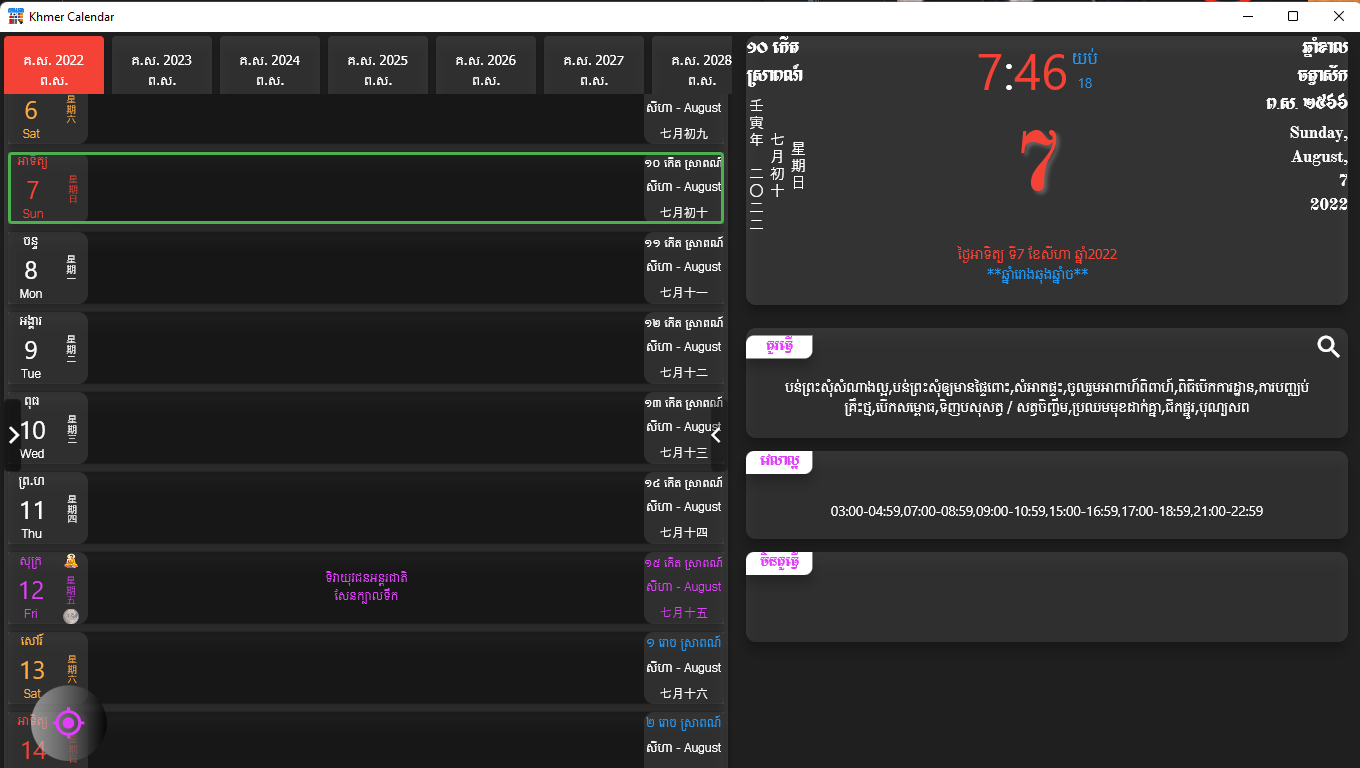Click lunar date 七月十二 on Tuesday 9 row

[684, 372]
